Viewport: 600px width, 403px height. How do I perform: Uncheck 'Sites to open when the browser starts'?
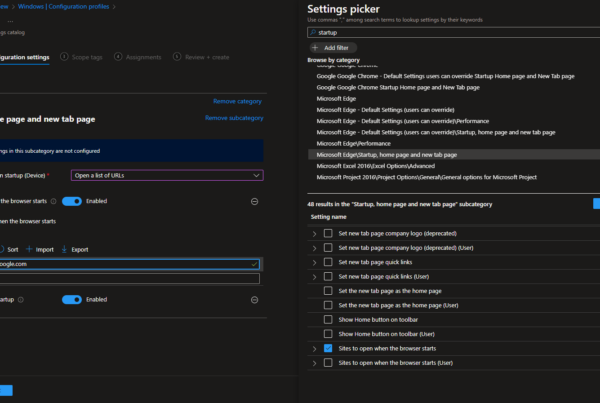328,348
